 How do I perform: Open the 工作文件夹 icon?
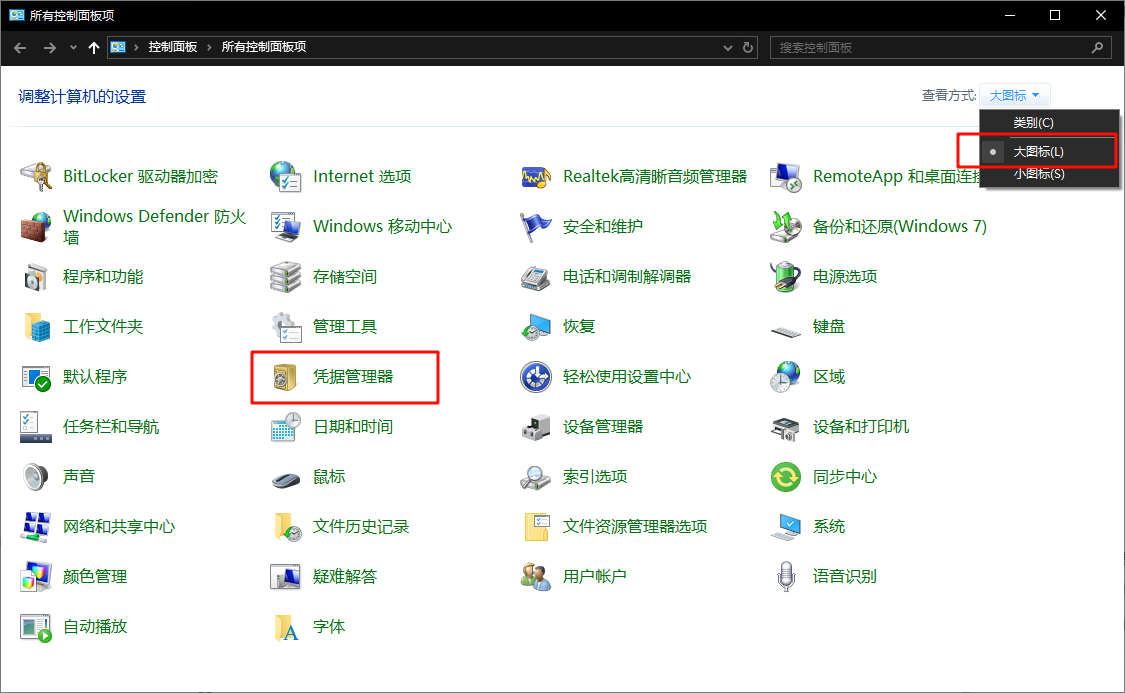click(x=36, y=327)
